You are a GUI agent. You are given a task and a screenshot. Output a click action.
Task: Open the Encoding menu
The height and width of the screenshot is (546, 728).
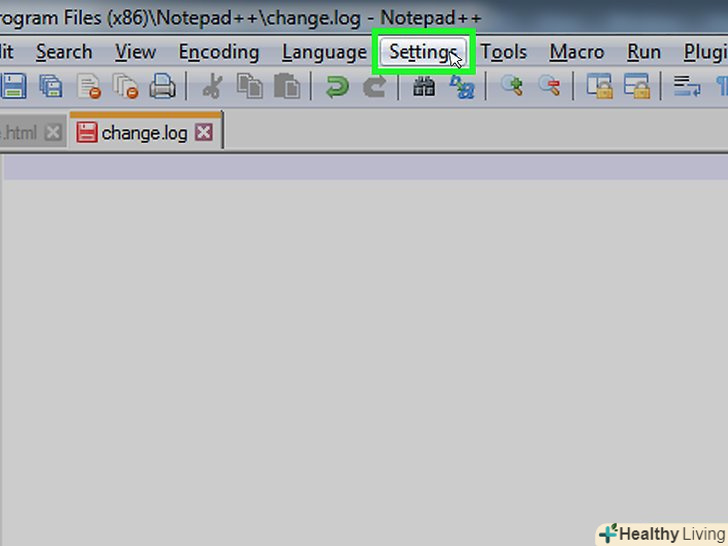coord(219,52)
